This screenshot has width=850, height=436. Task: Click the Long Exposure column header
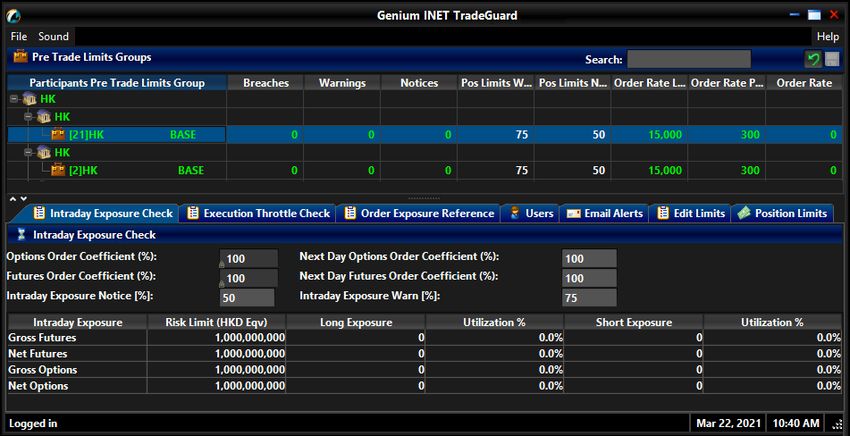tap(356, 322)
